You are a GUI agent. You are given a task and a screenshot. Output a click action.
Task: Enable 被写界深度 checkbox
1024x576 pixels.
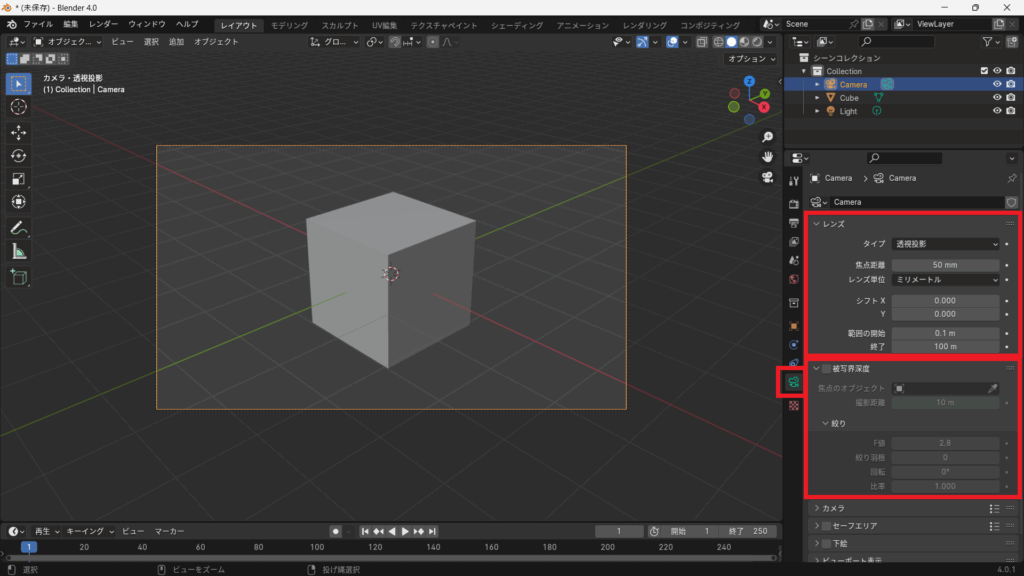click(x=826, y=369)
